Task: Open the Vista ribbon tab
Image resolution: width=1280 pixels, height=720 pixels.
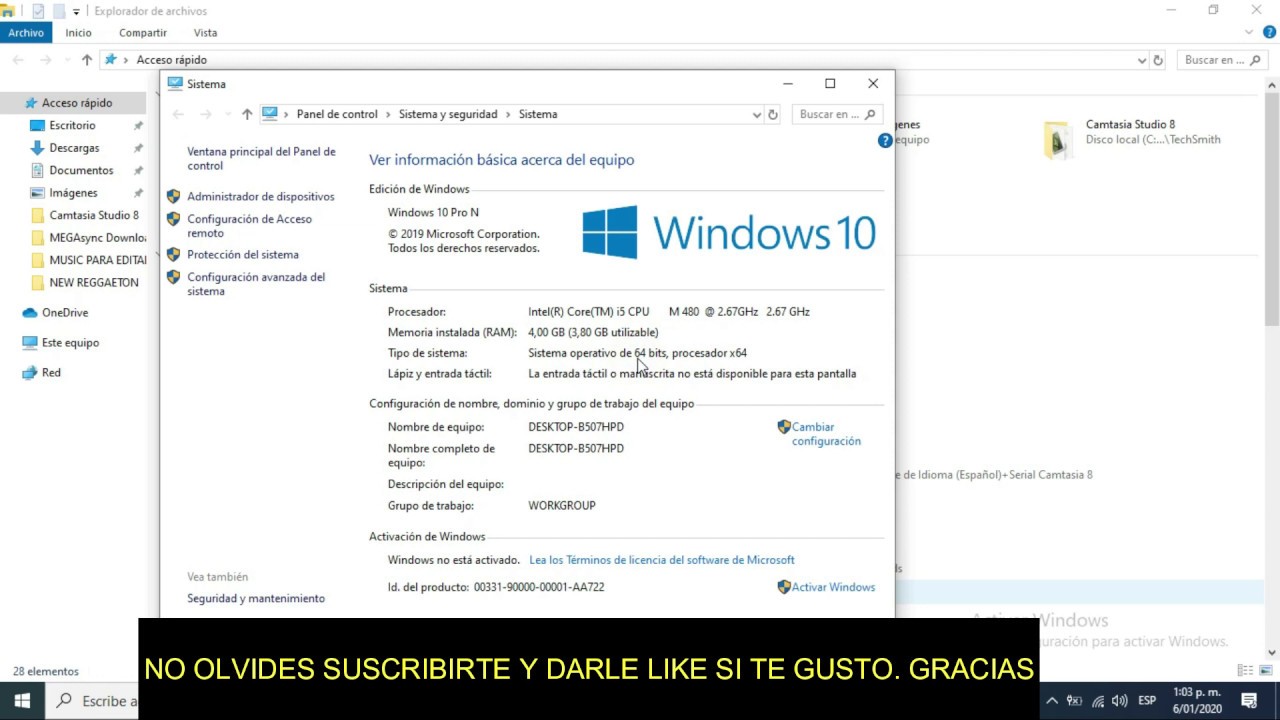Action: pyautogui.click(x=205, y=33)
